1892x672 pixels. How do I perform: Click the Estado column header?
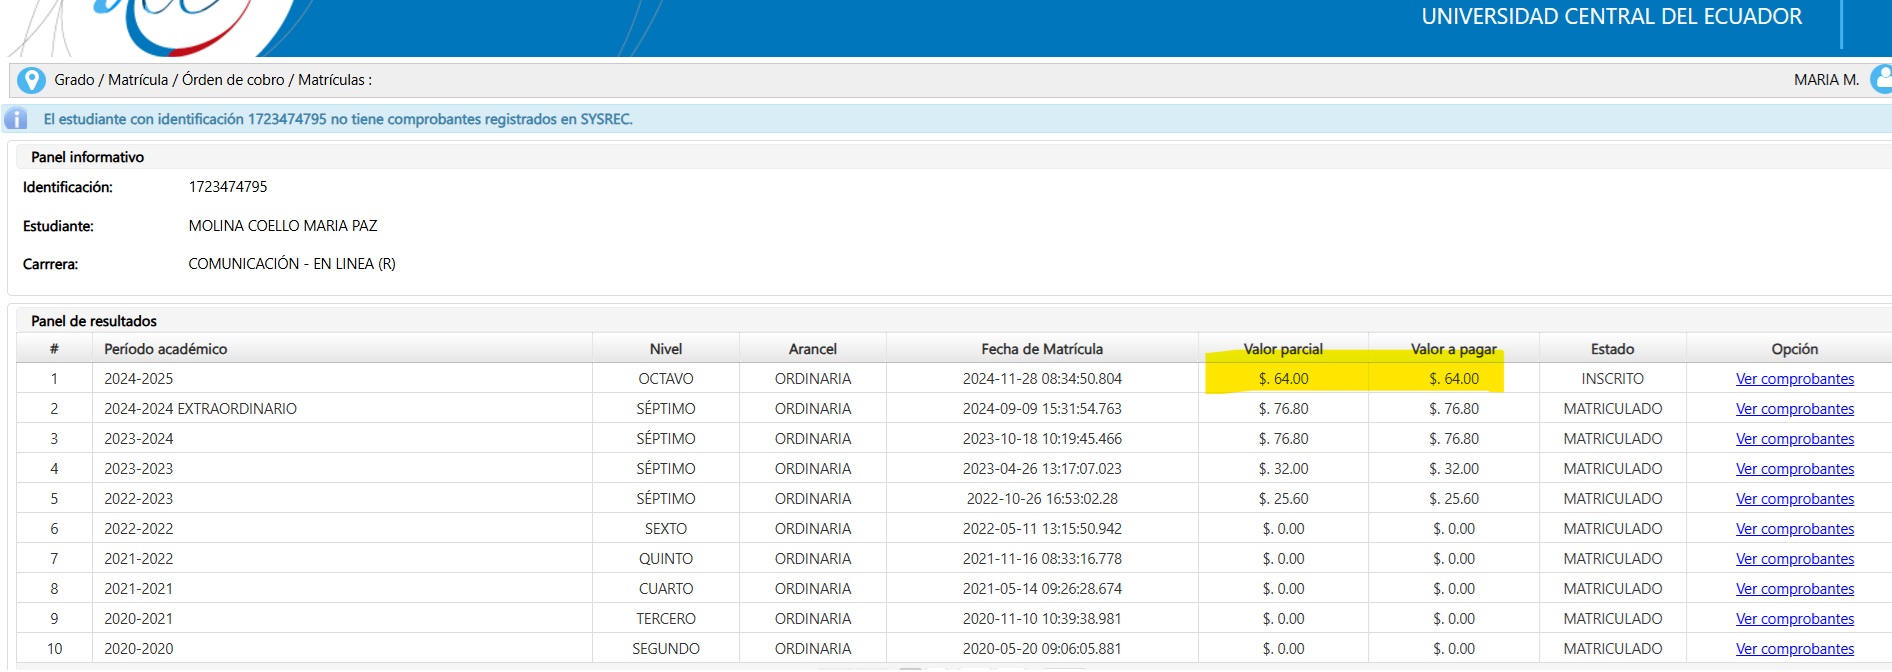click(1613, 349)
